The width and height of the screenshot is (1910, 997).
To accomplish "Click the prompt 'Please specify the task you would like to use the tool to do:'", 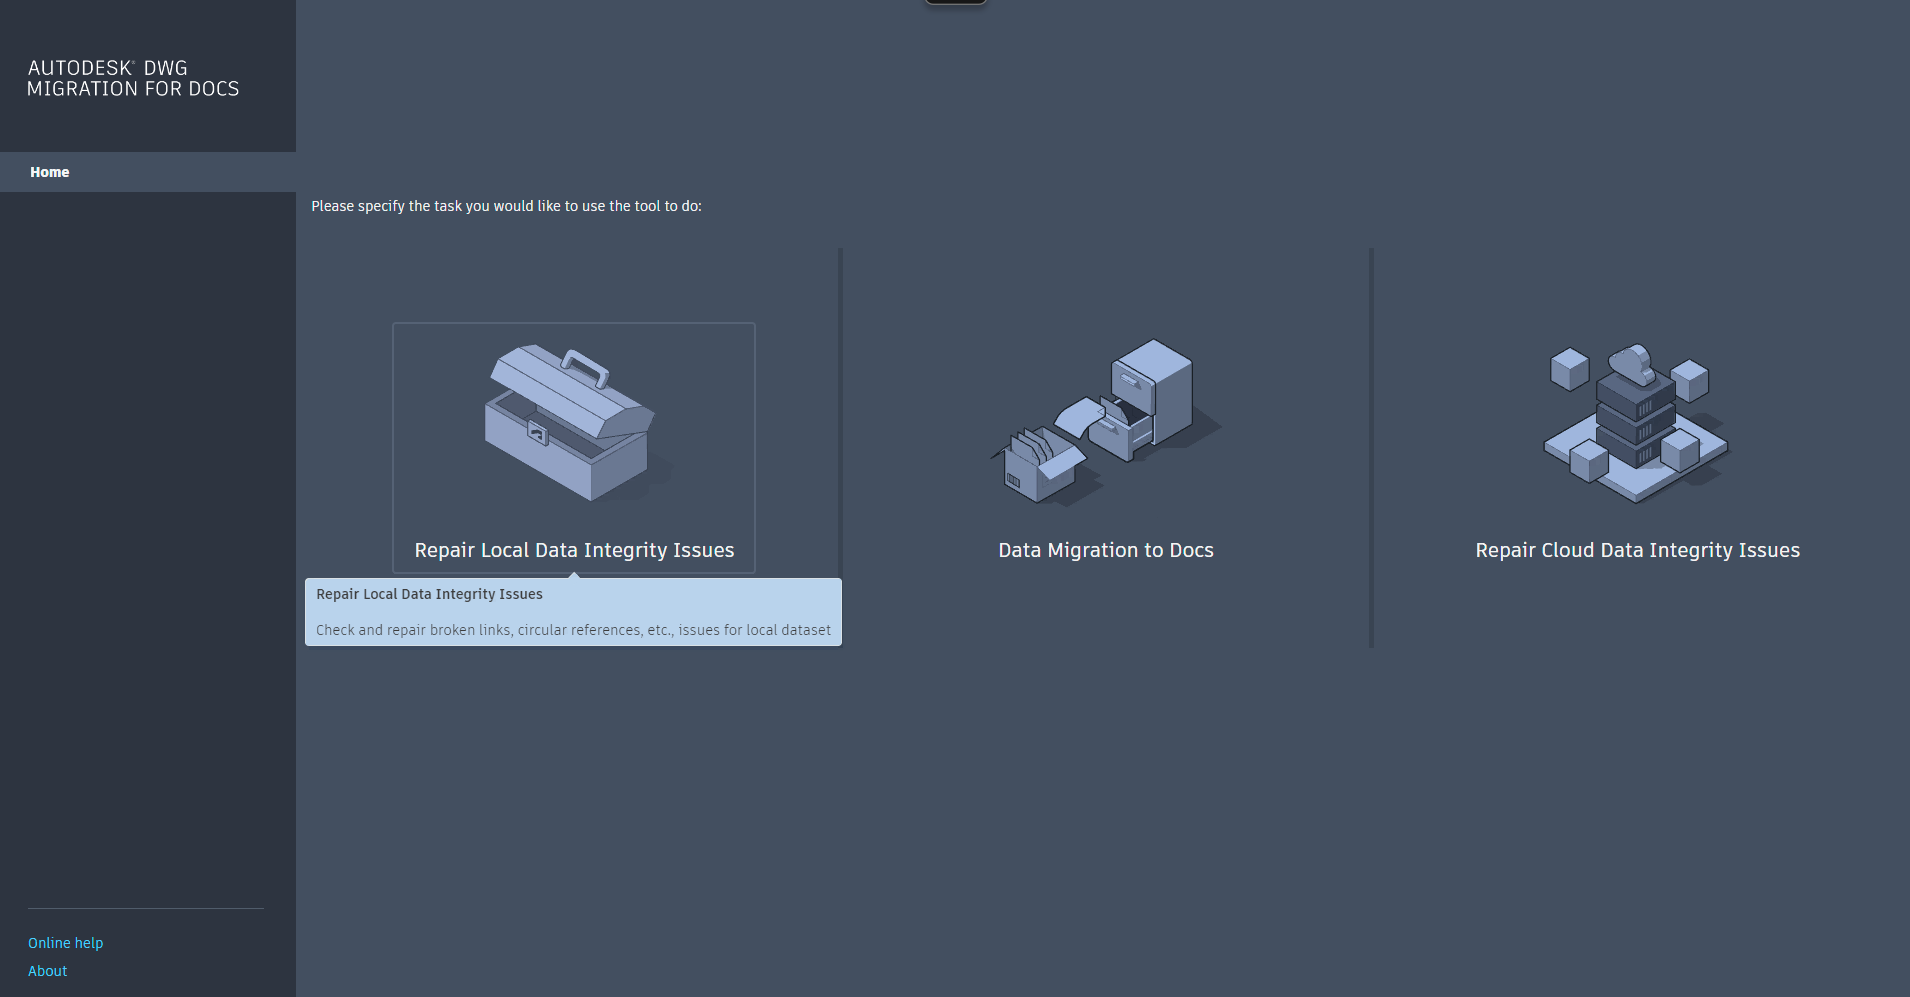I will (506, 206).
